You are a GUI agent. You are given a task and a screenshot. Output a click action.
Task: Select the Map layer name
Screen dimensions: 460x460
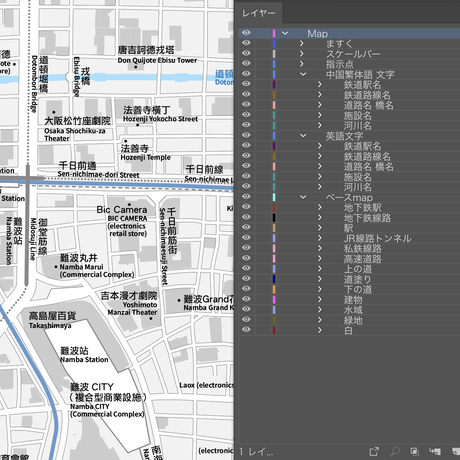[317, 33]
